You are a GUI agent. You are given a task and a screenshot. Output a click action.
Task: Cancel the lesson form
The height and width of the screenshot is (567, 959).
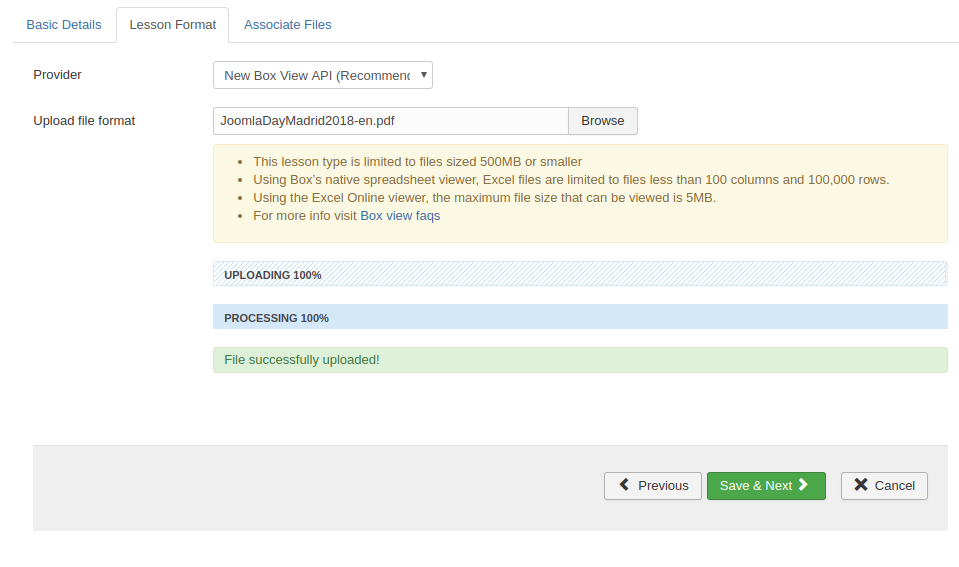(x=884, y=486)
